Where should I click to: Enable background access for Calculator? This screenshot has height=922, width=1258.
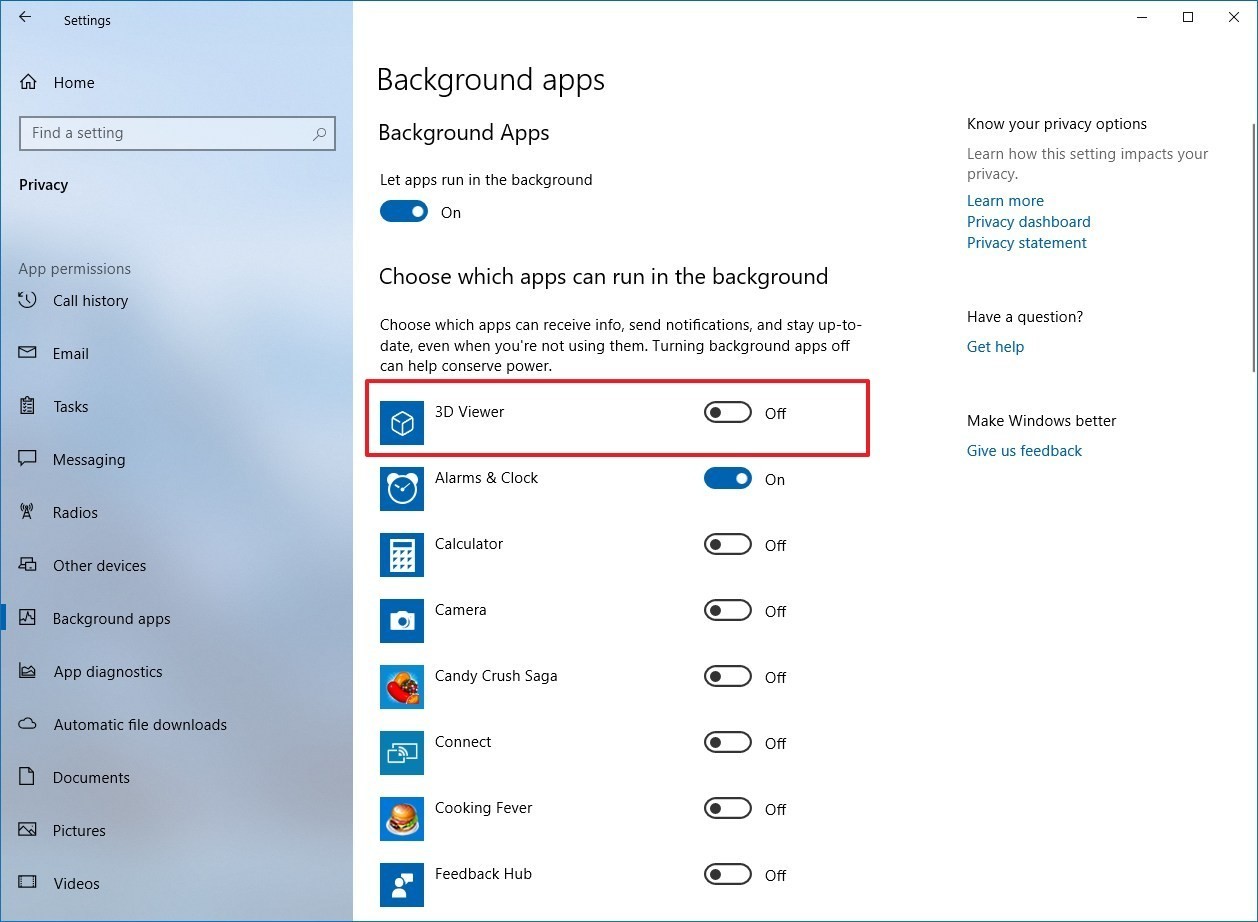tap(727, 544)
